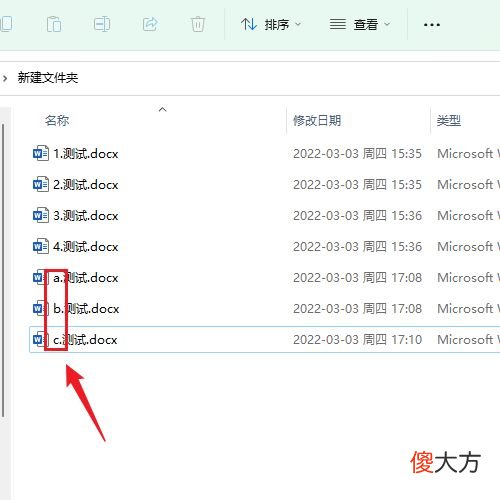Open the three-dot more options menu
Screen dimensions: 500x500
point(432,25)
